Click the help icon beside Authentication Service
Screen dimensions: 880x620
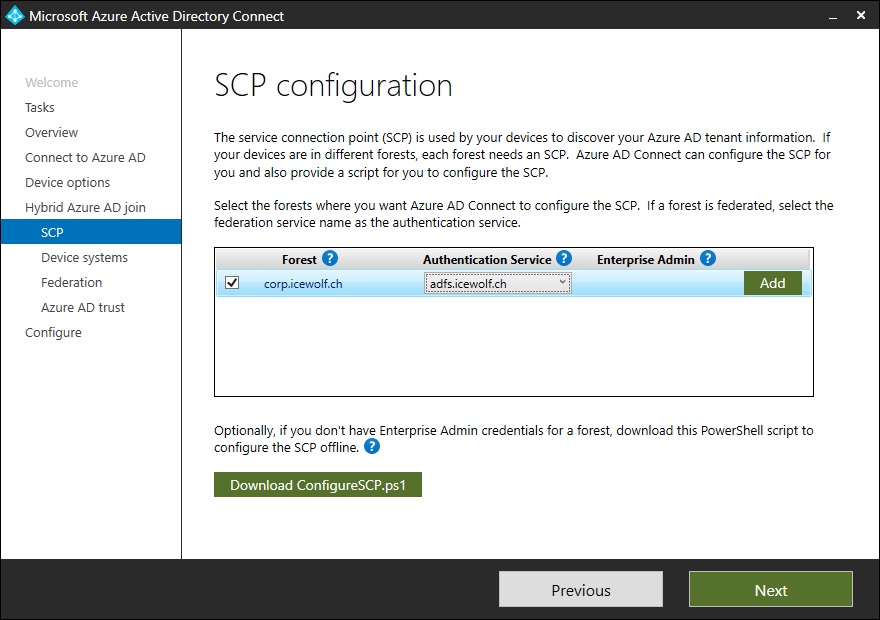563,259
